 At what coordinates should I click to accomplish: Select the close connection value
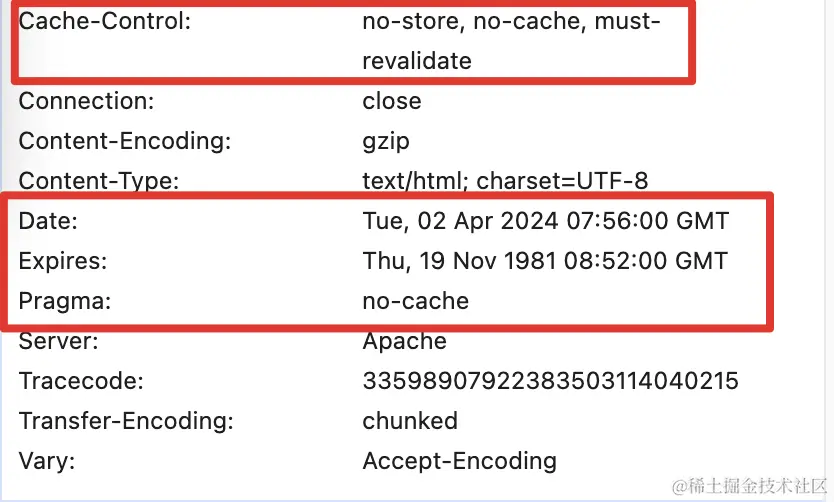point(392,101)
